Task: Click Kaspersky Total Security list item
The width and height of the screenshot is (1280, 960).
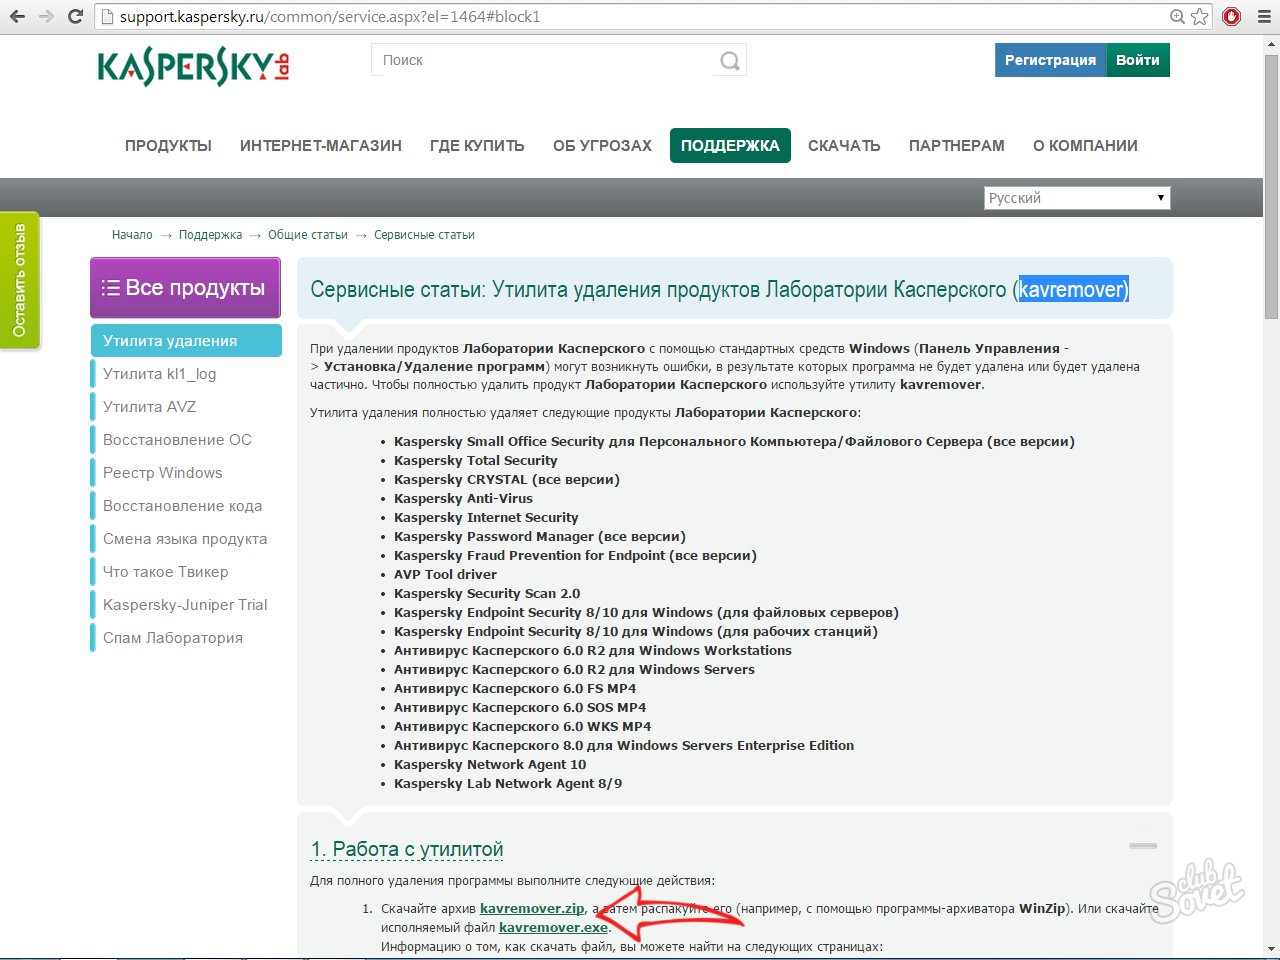Action: 476,461
